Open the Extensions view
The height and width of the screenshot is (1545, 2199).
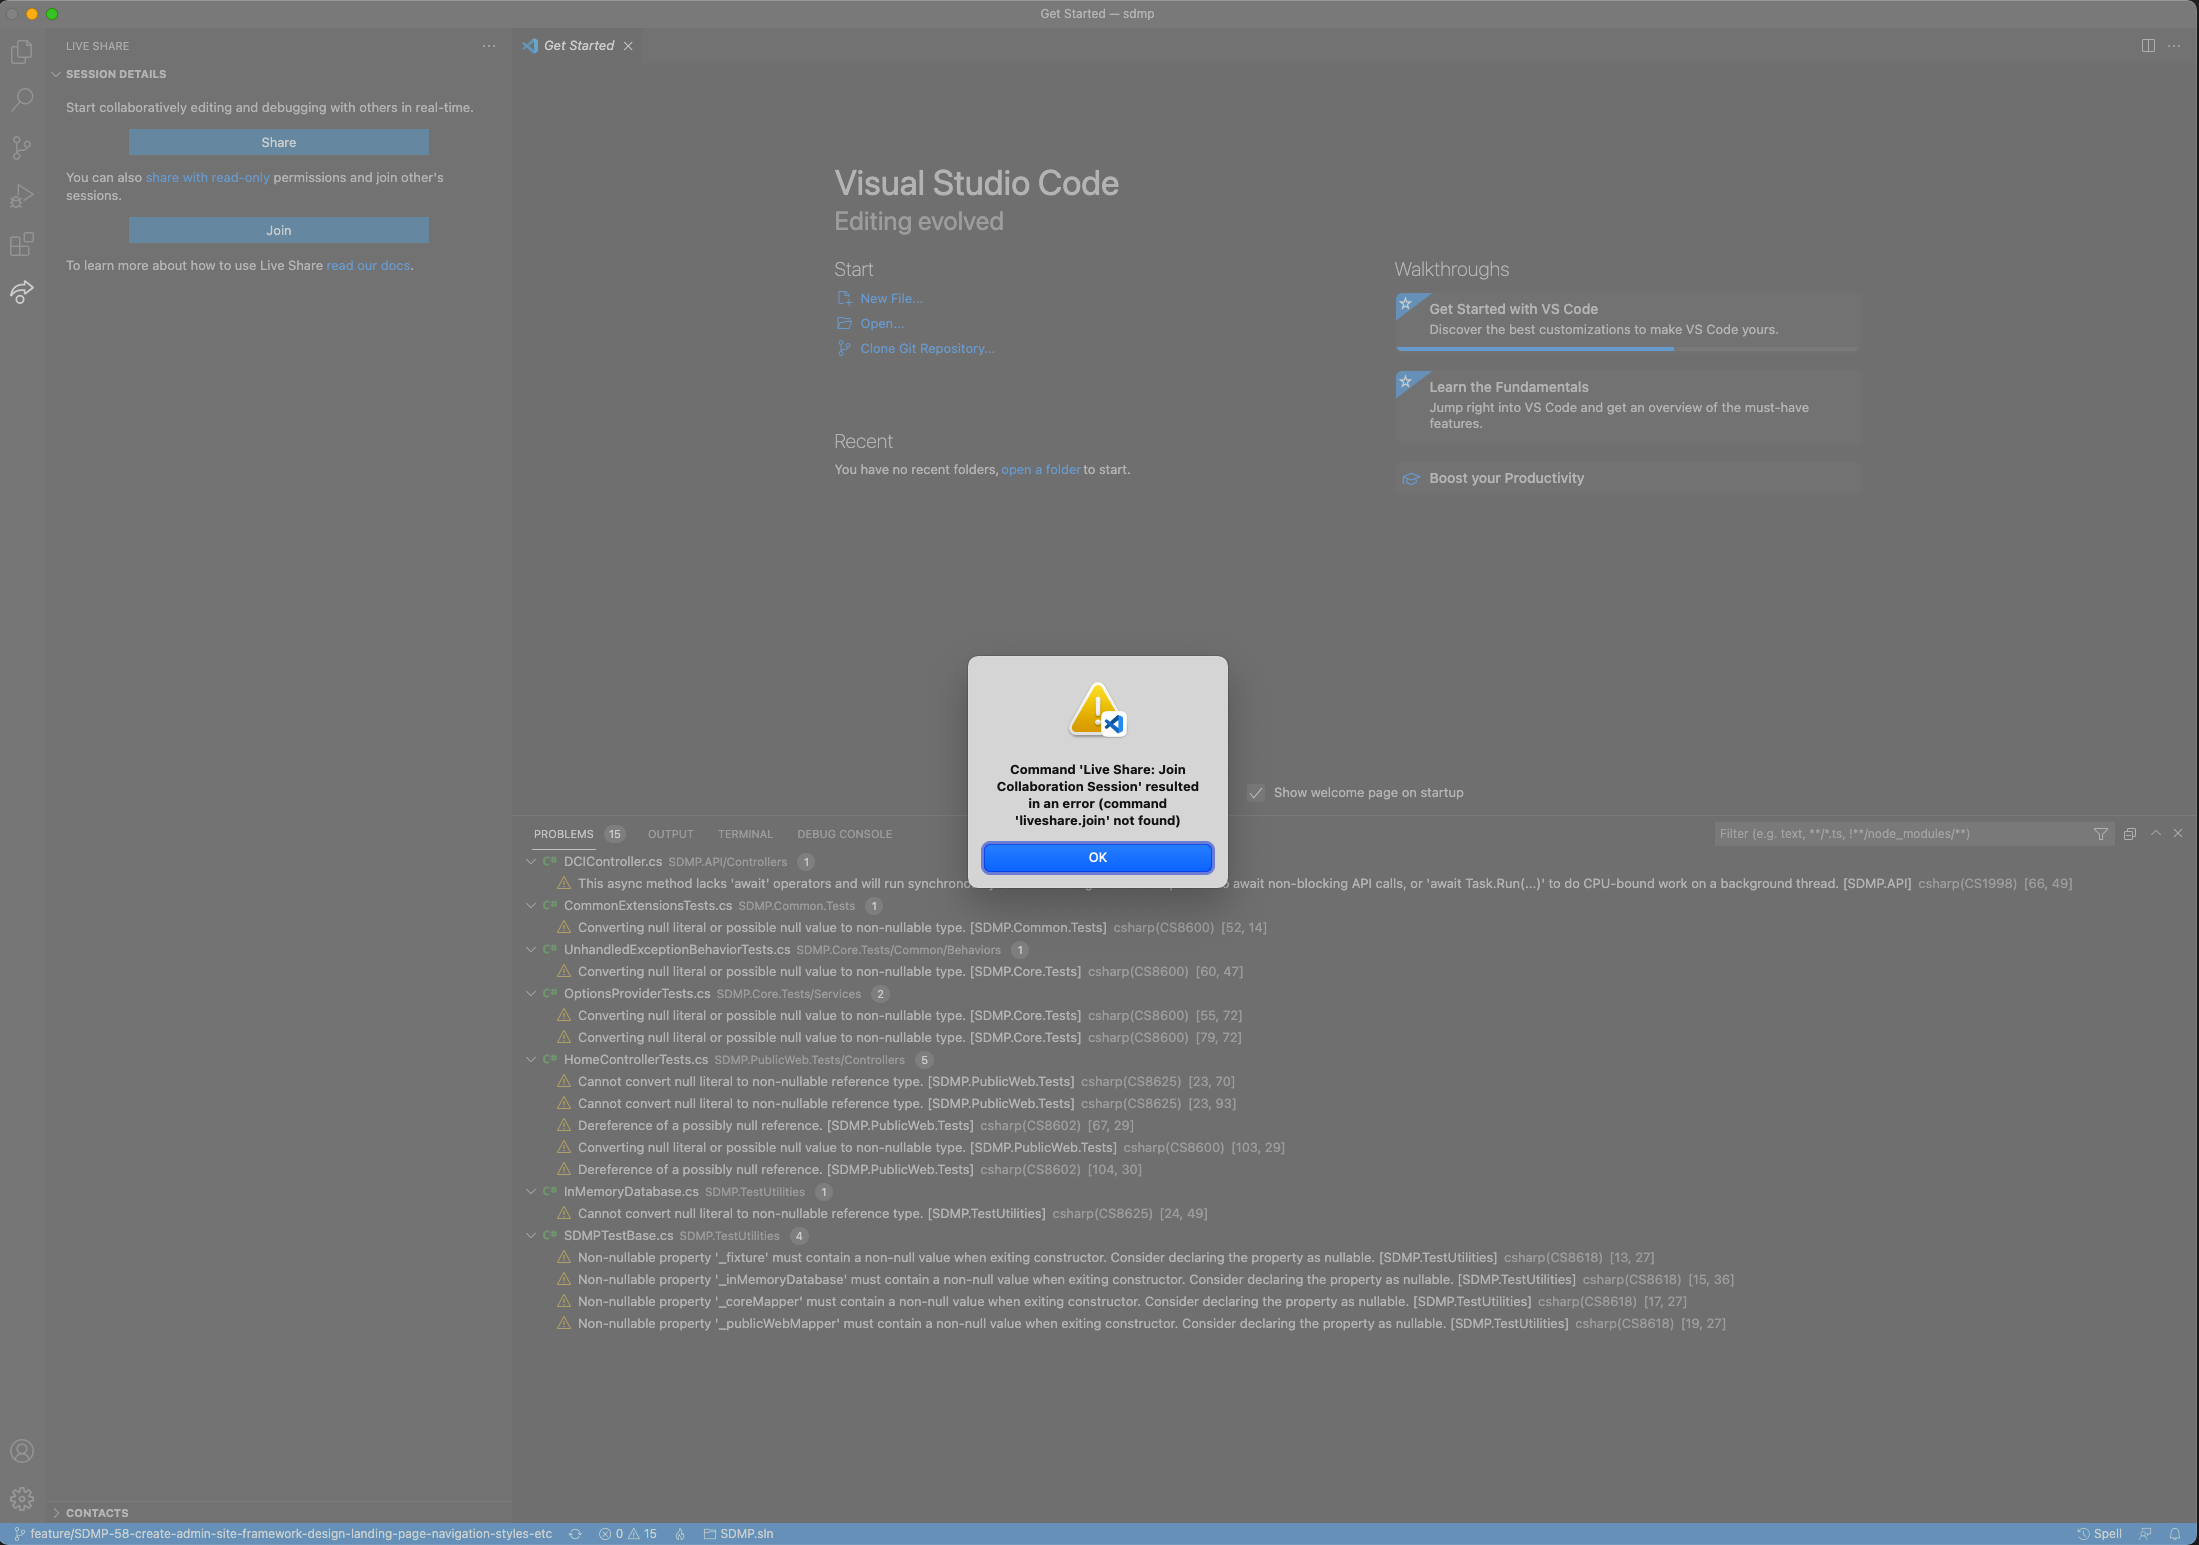[x=21, y=244]
